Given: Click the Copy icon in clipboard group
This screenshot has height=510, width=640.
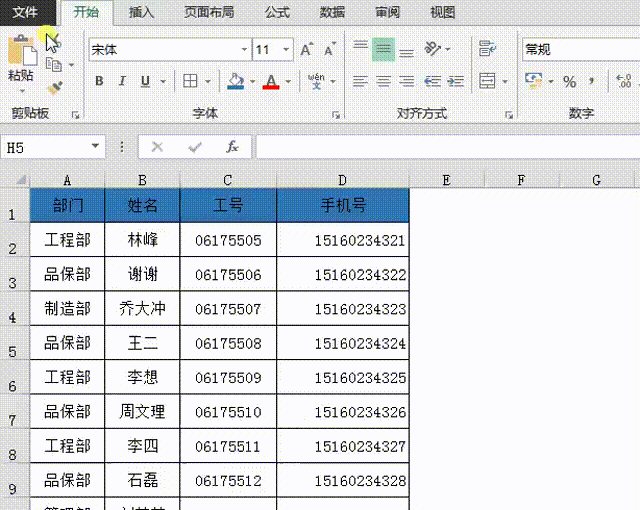Looking at the screenshot, I should tap(54, 66).
